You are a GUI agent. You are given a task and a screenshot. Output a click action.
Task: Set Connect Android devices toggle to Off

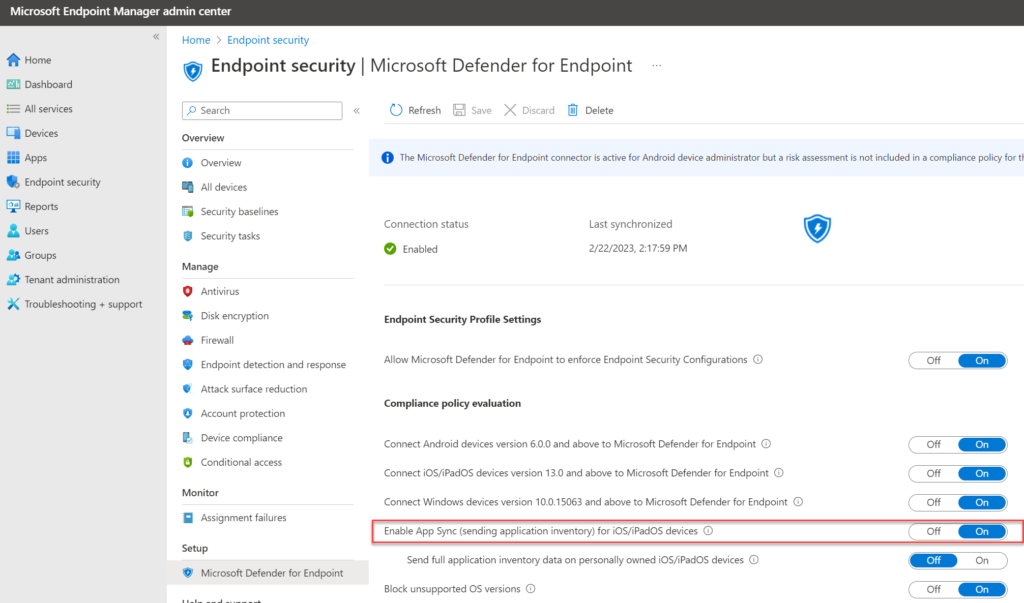coord(933,444)
